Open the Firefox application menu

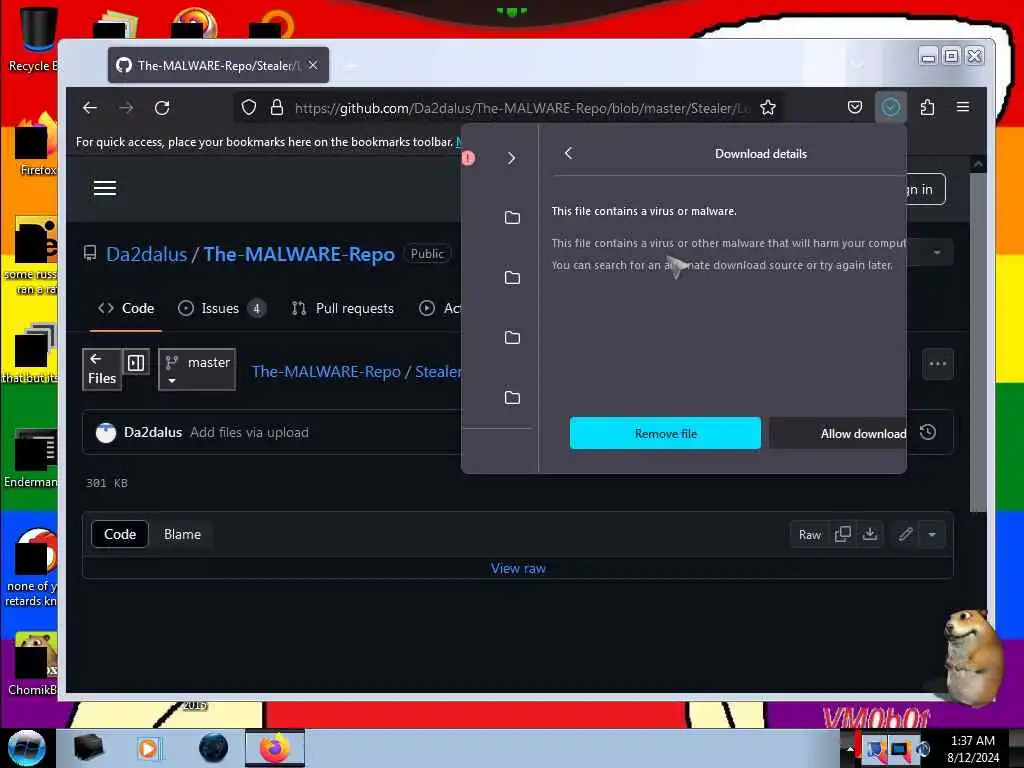(963, 107)
